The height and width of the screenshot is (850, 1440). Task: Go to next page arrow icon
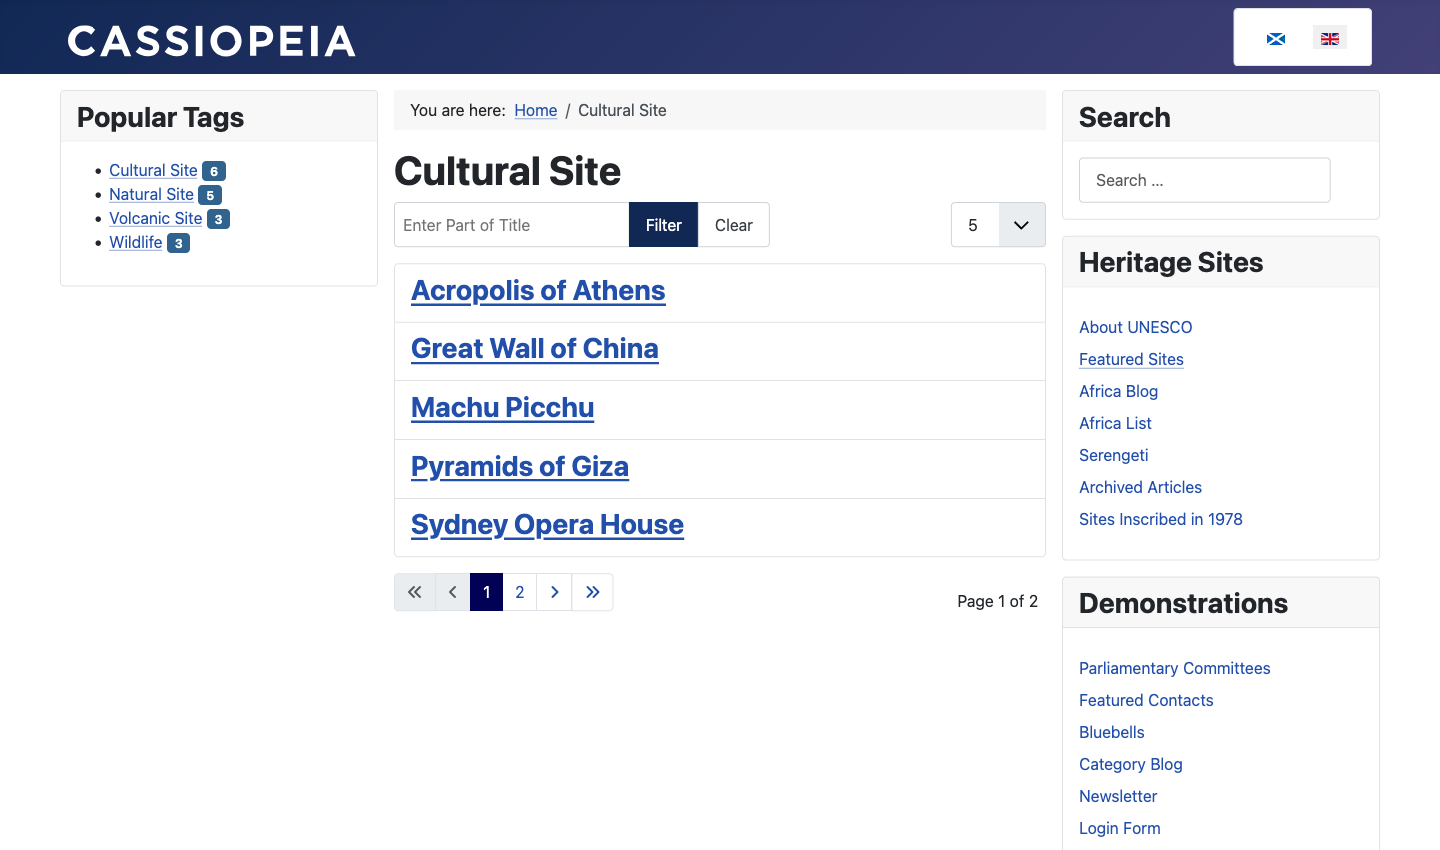pyautogui.click(x=554, y=592)
